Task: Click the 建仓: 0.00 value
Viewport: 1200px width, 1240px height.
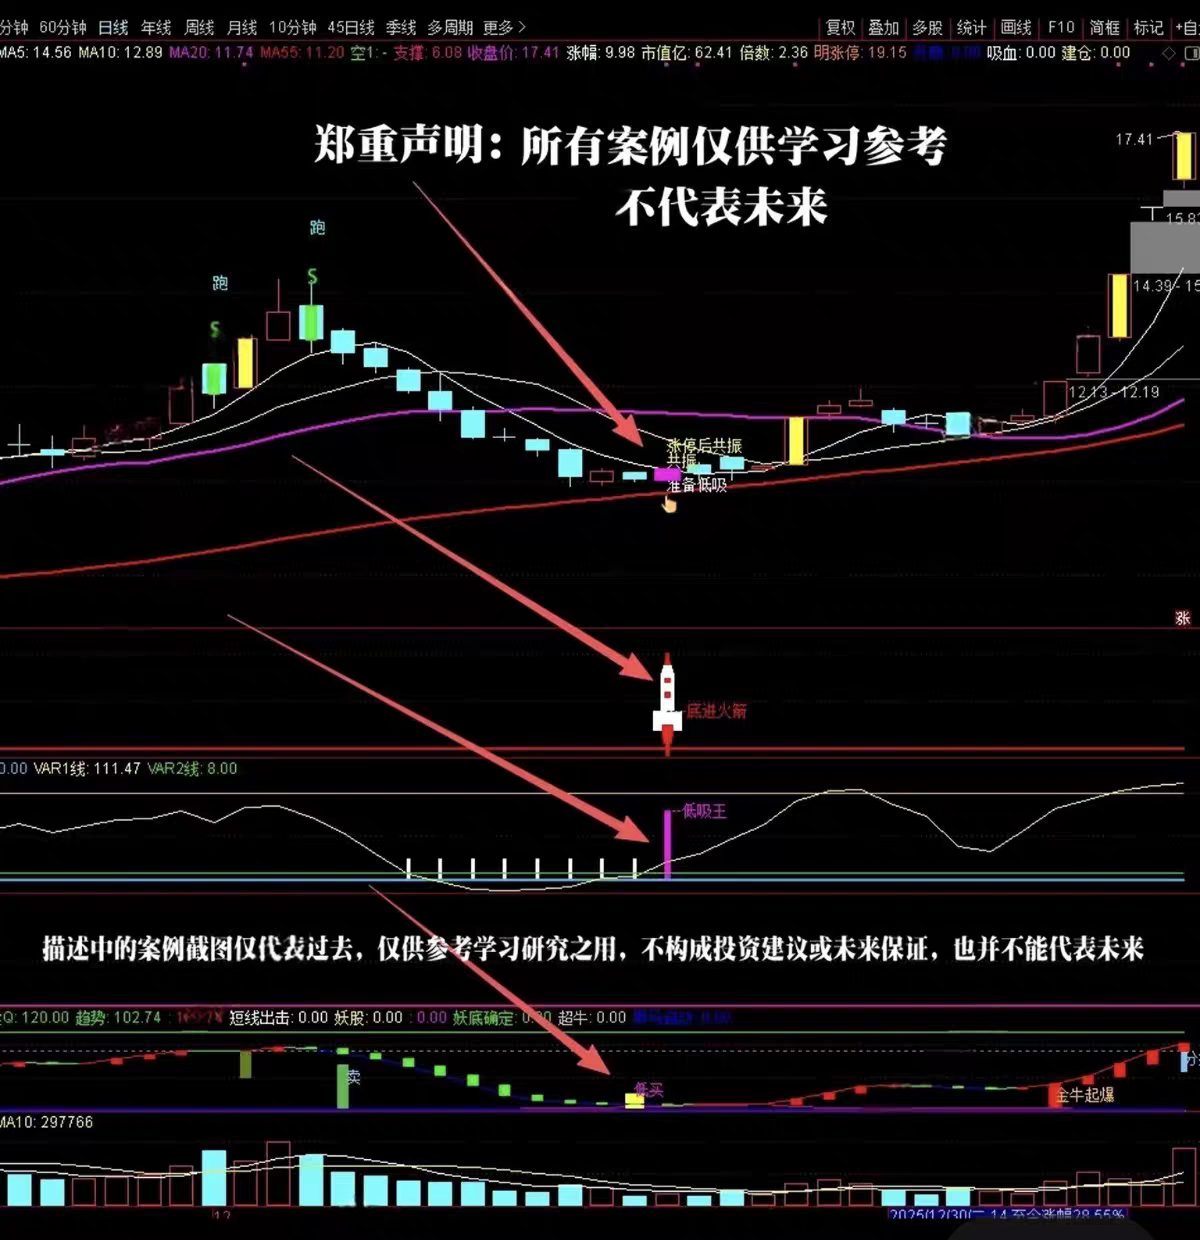Action: pyautogui.click(x=1096, y=52)
